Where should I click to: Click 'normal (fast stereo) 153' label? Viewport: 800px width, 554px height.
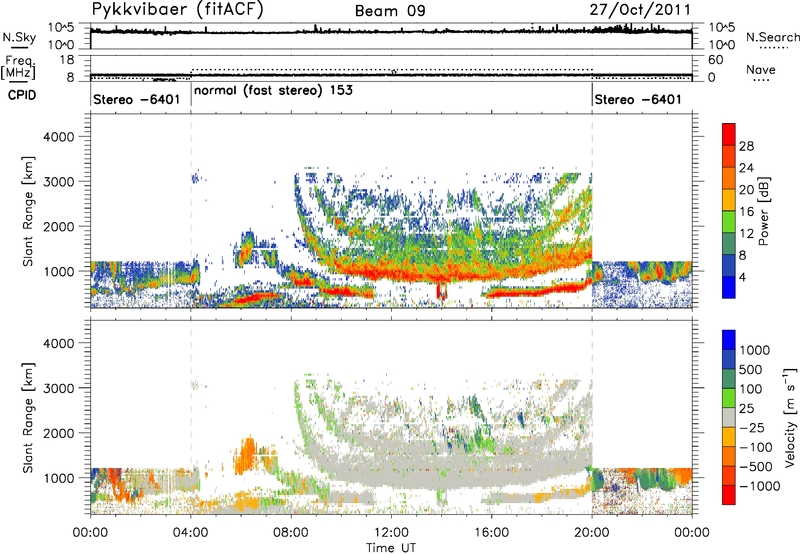coord(273,91)
